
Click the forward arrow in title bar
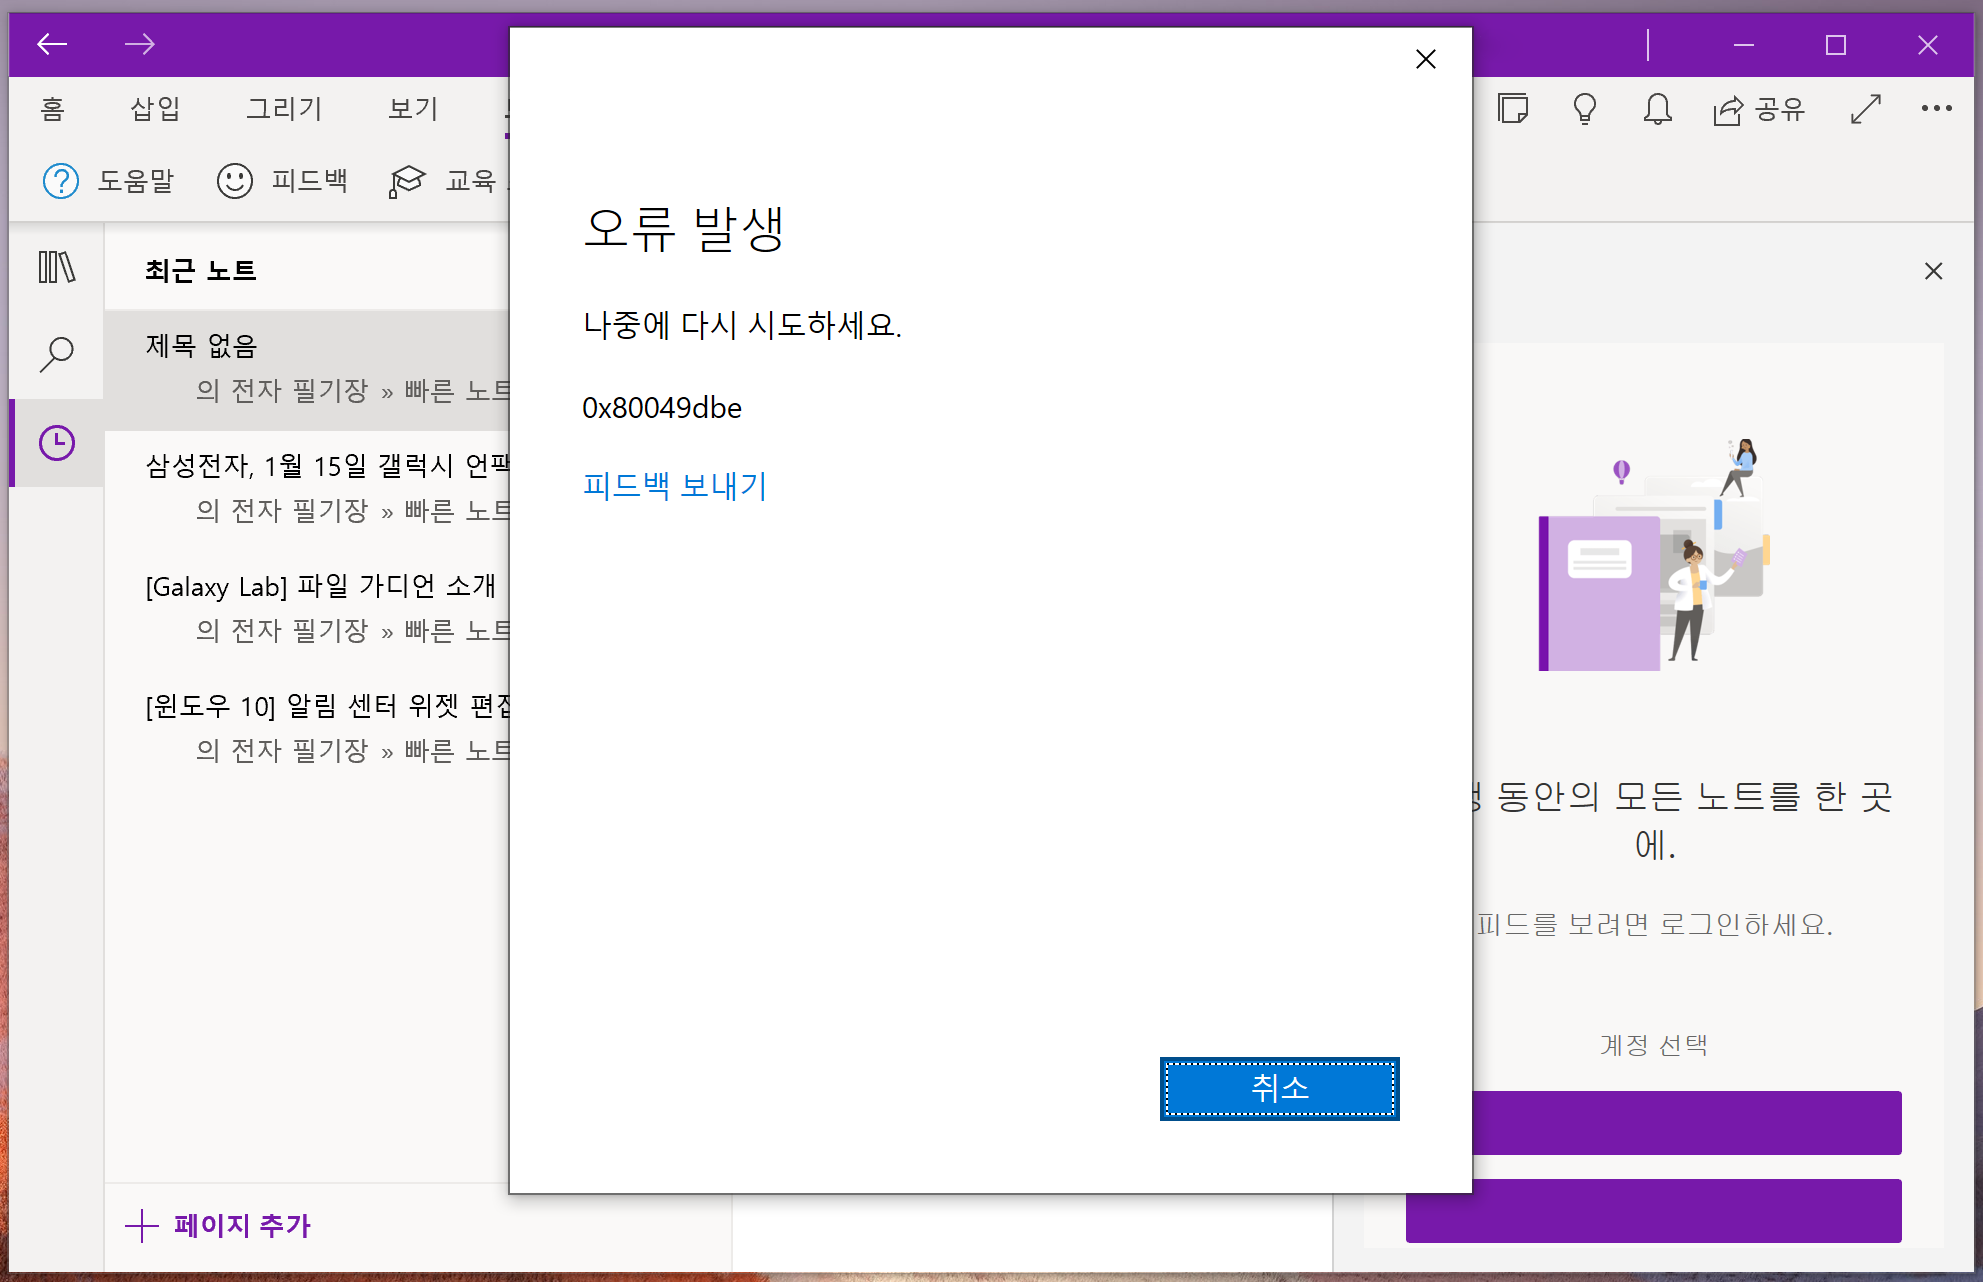[x=139, y=44]
